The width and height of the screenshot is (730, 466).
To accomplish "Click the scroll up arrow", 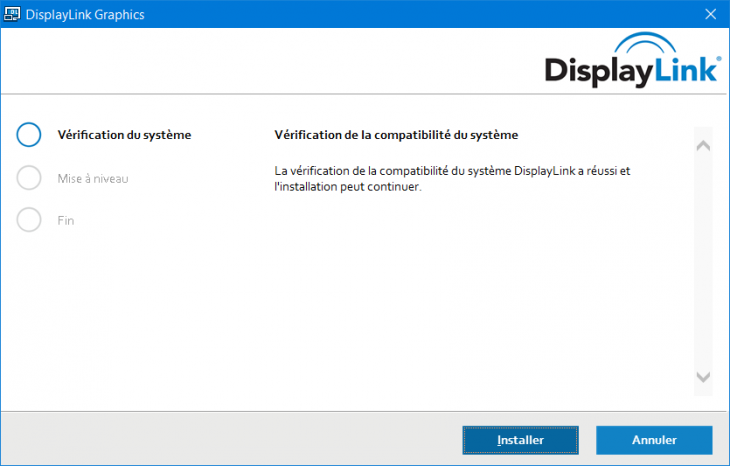I will (x=703, y=146).
